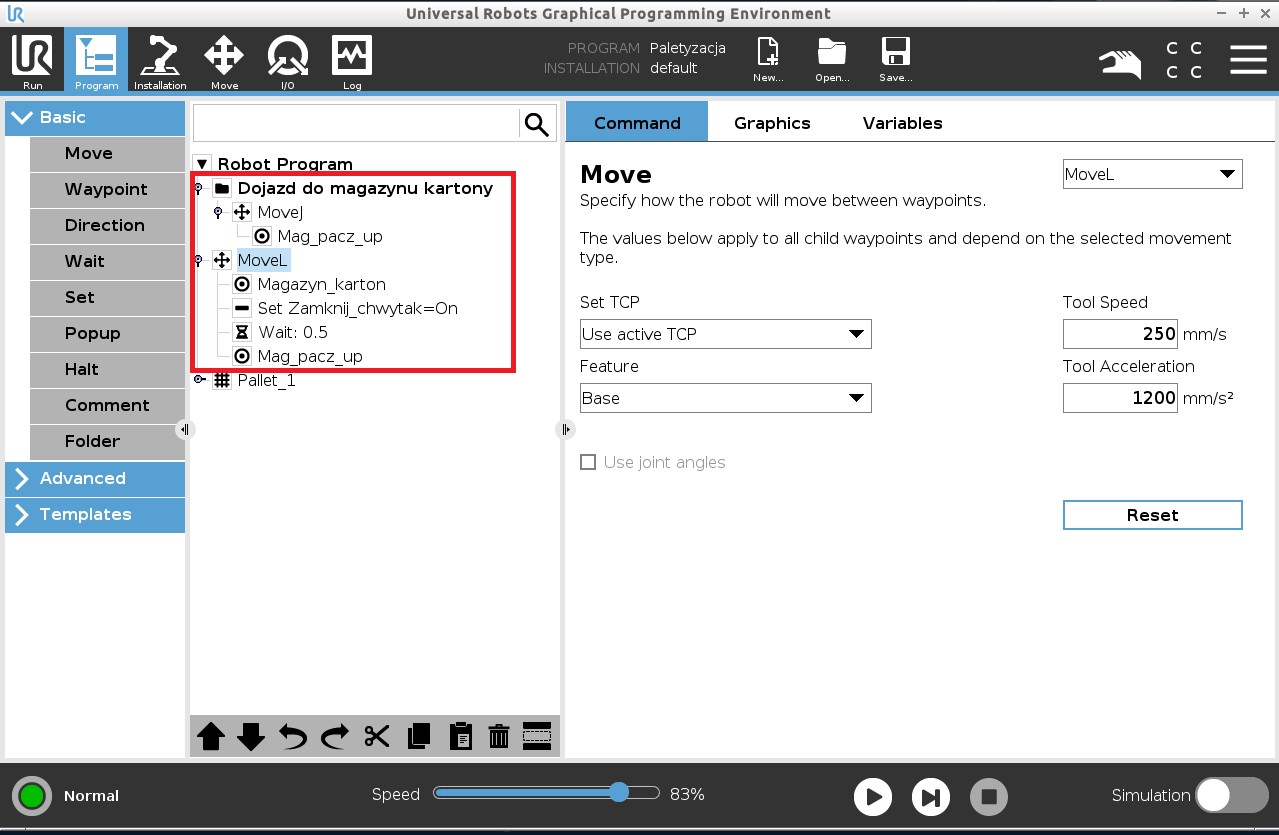This screenshot has height=835, width=1279.
Task: Insert a Waypoint command
Action: point(107,189)
